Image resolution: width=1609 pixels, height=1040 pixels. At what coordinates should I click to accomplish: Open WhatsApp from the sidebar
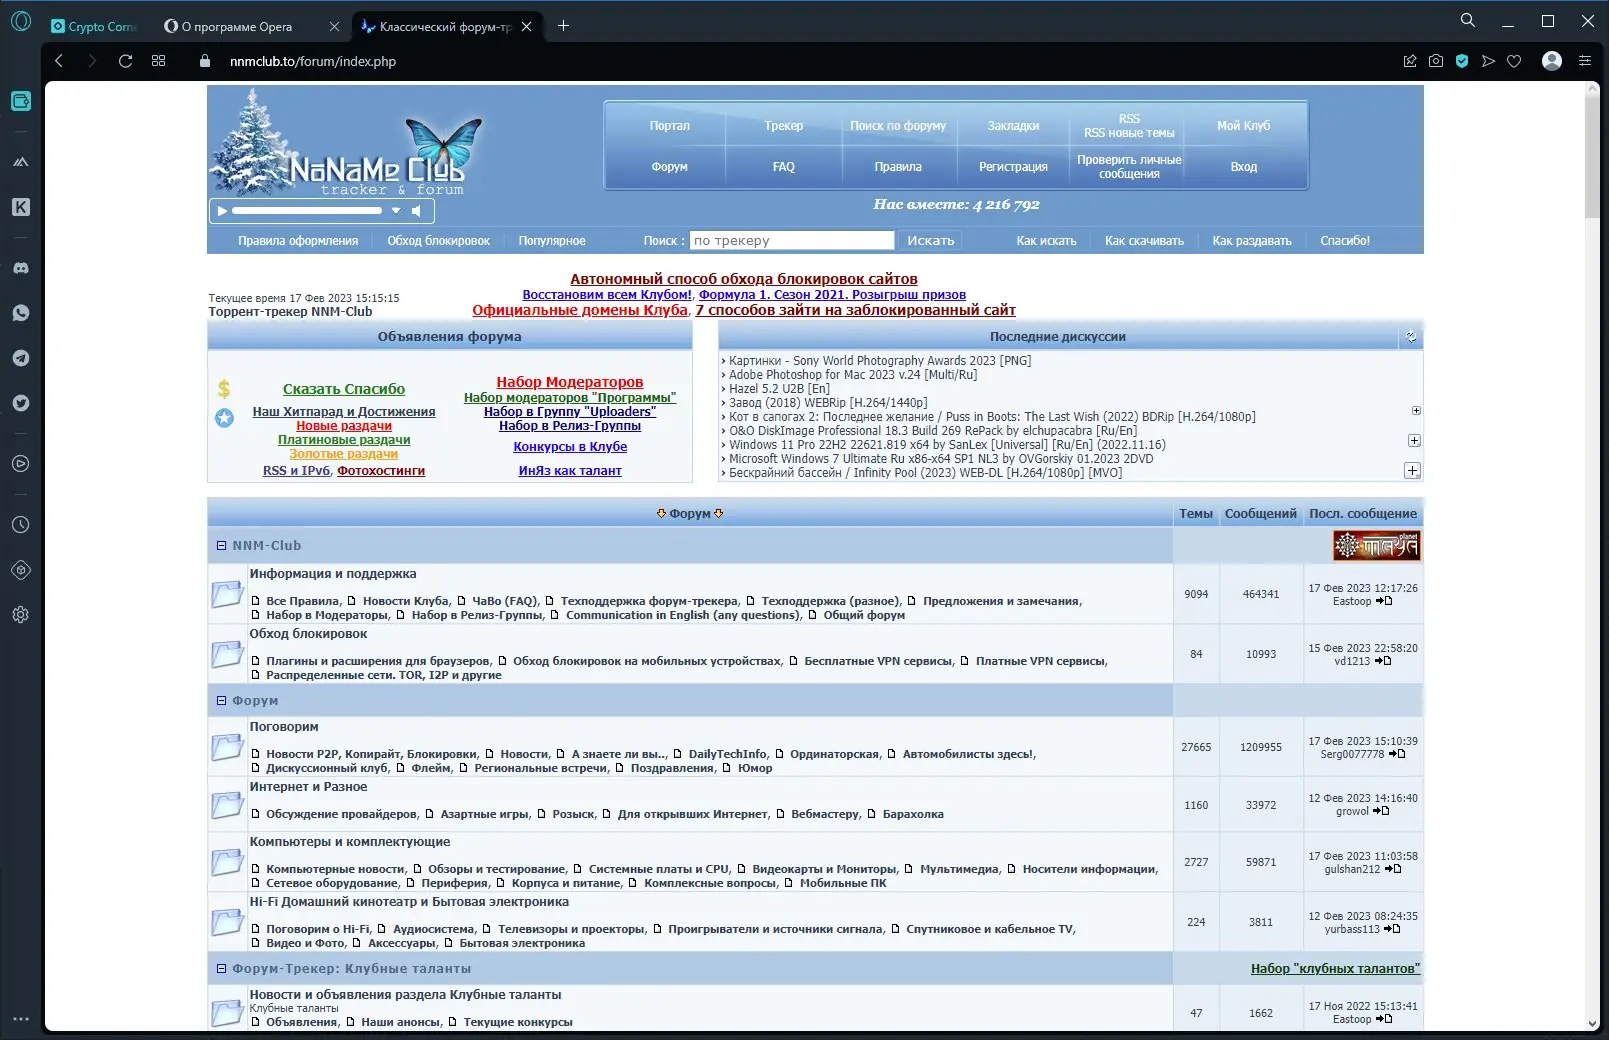tap(21, 313)
